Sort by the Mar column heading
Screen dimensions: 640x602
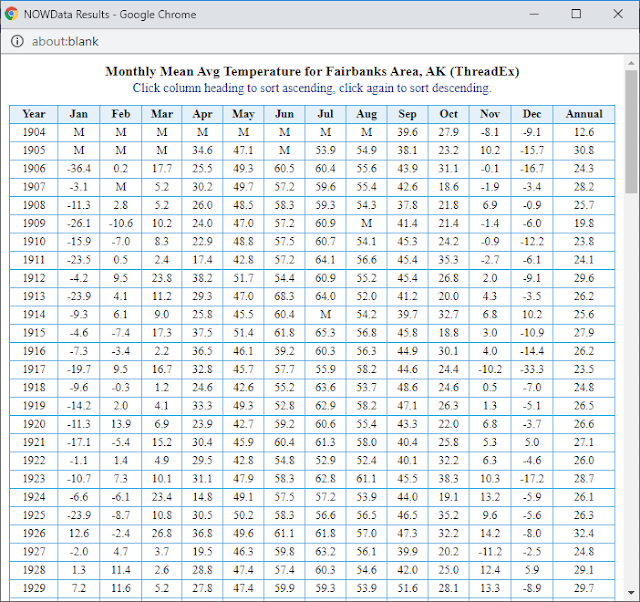coord(162,114)
